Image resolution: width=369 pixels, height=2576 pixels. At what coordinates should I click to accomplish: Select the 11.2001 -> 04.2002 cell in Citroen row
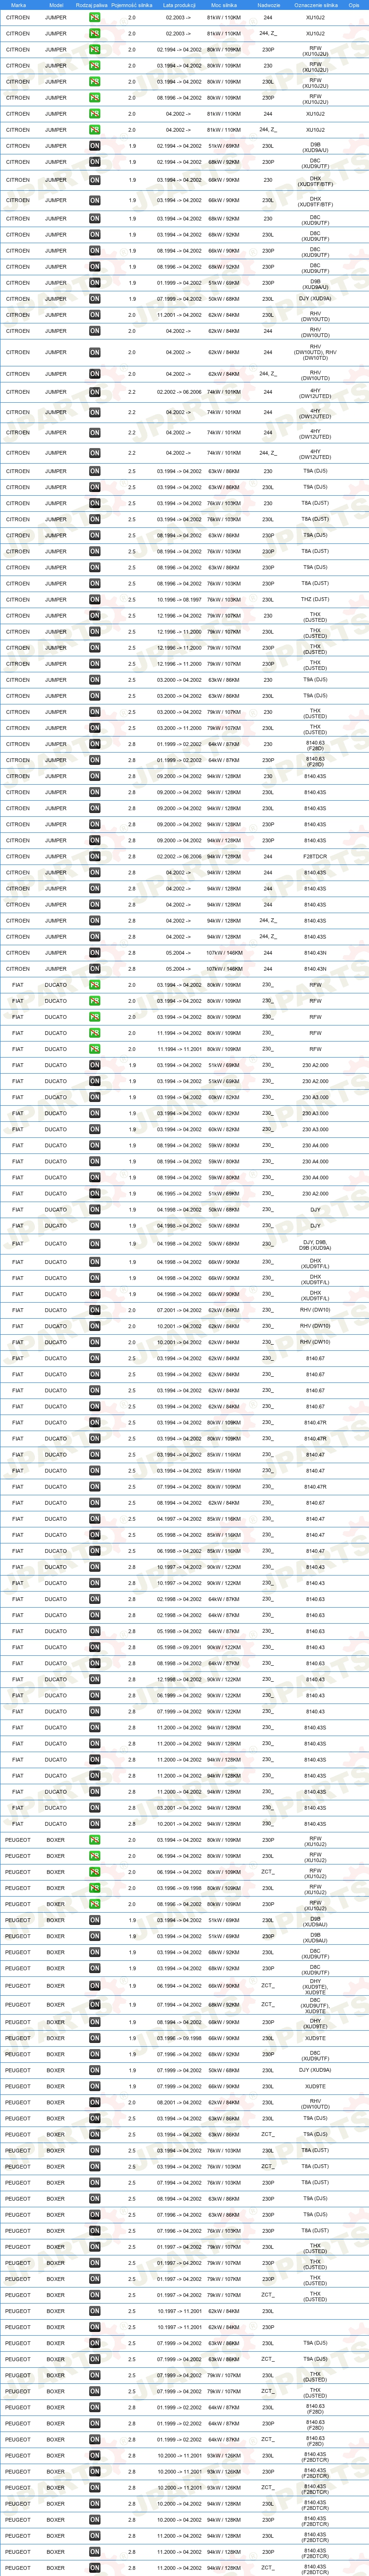(x=178, y=315)
